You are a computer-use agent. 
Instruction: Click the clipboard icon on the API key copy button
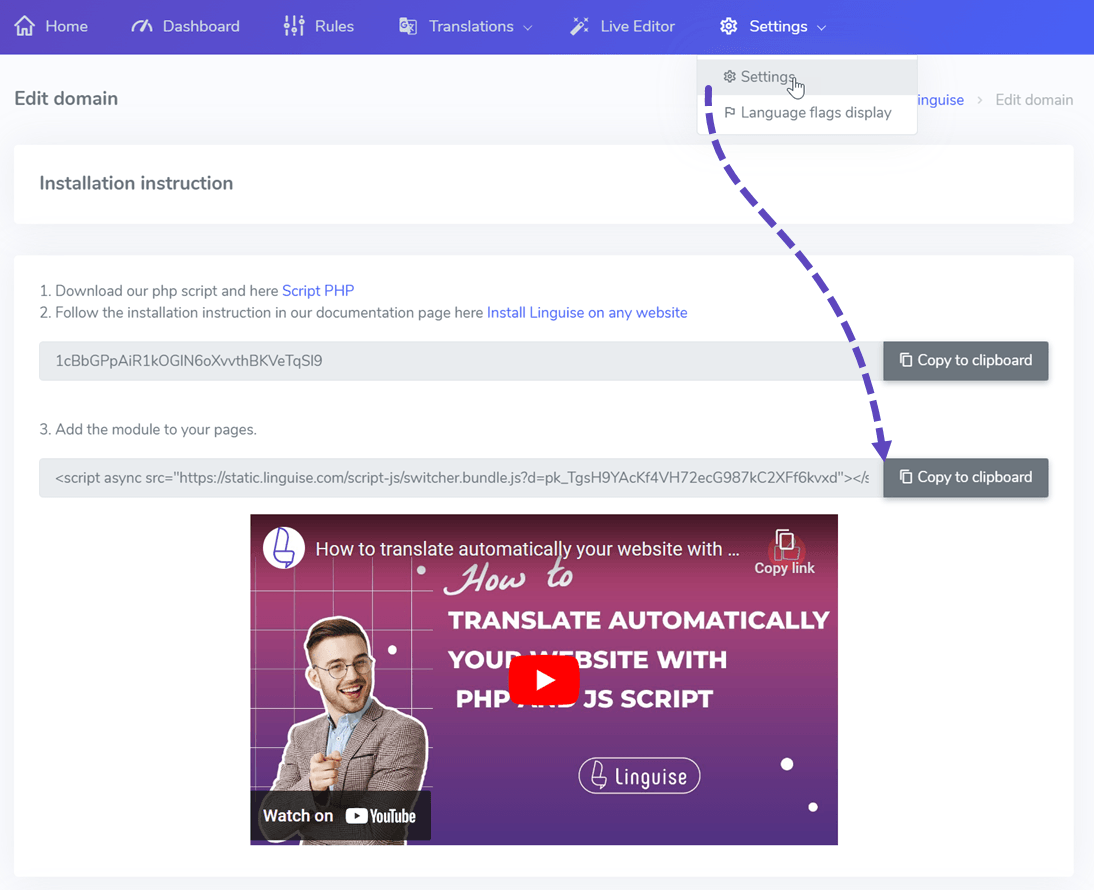click(x=906, y=360)
